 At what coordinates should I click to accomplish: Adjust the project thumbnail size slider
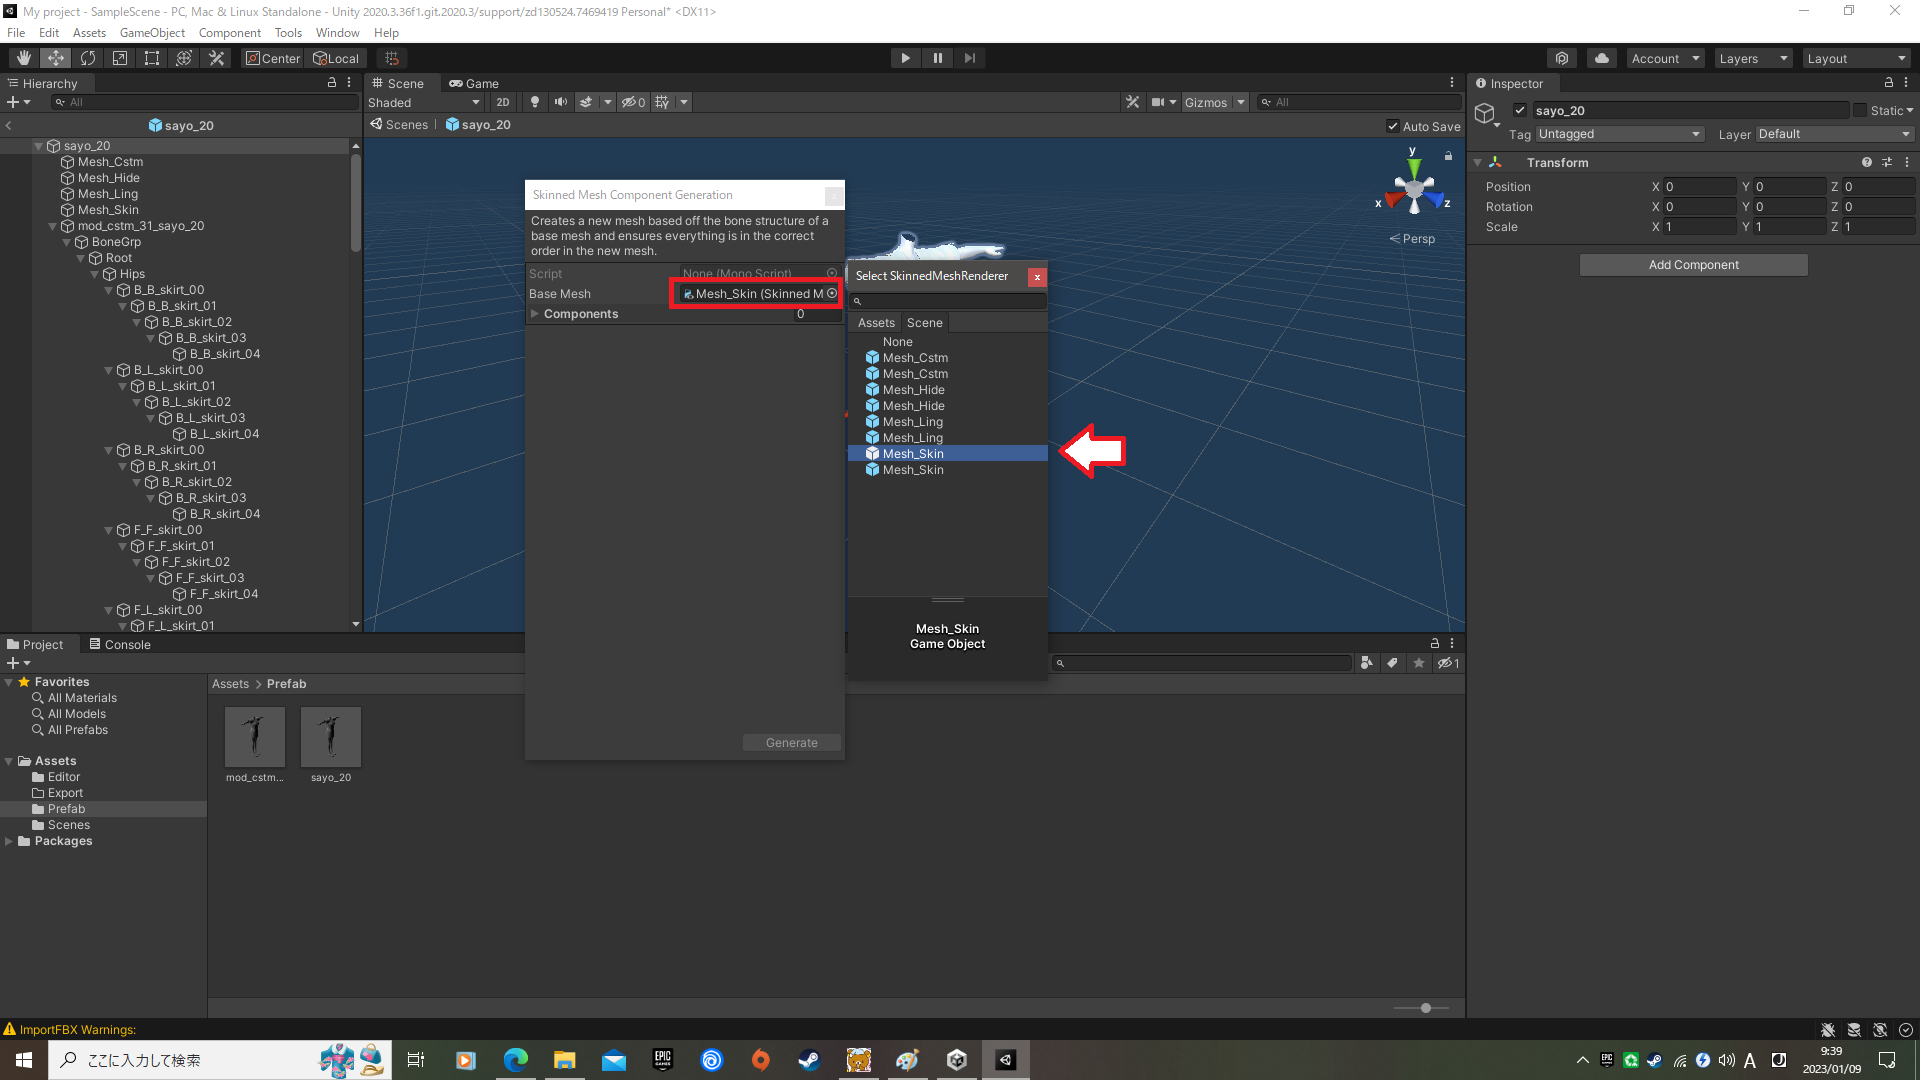(x=1425, y=1008)
